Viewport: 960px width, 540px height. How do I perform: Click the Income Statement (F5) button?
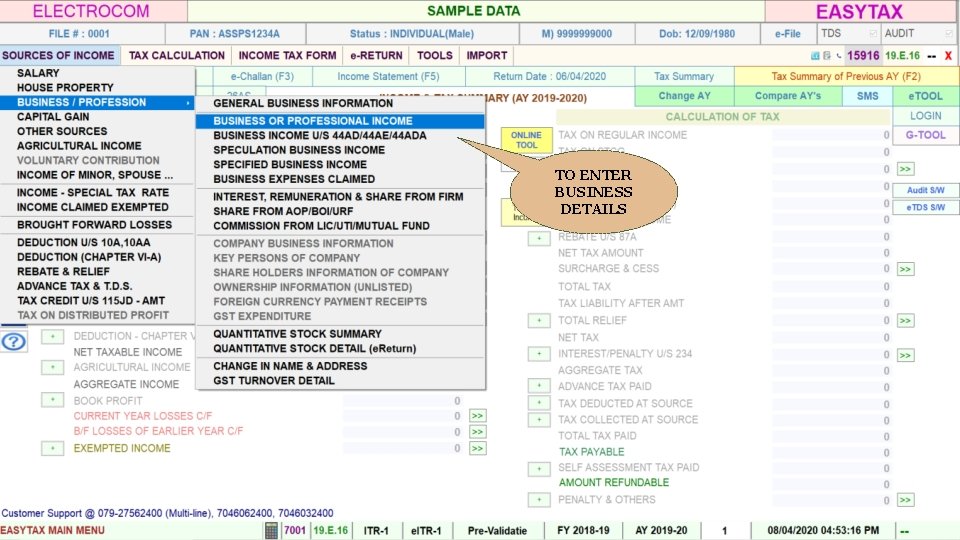click(388, 77)
